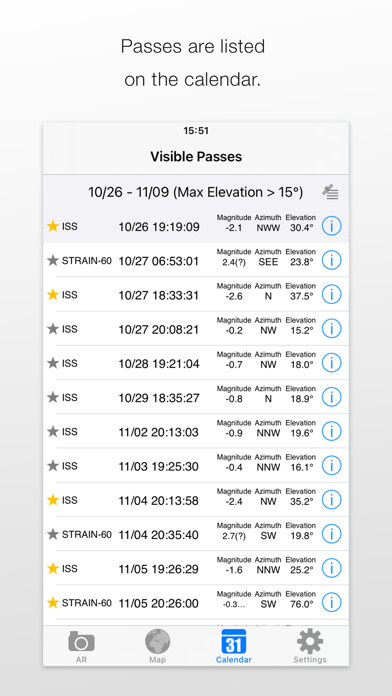View info for ISS 10/27 18:33:31
392x696 pixels.
(x=331, y=295)
